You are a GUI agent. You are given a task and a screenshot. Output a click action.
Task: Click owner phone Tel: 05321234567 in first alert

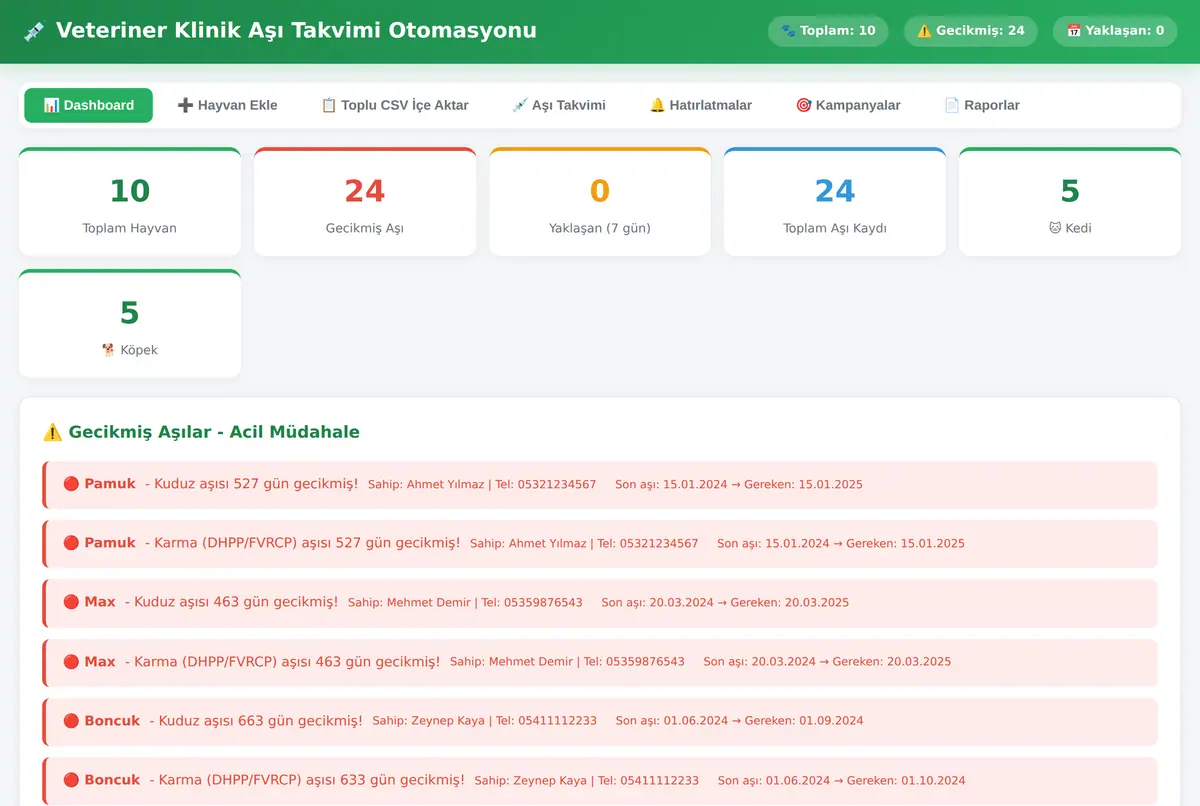tap(546, 485)
